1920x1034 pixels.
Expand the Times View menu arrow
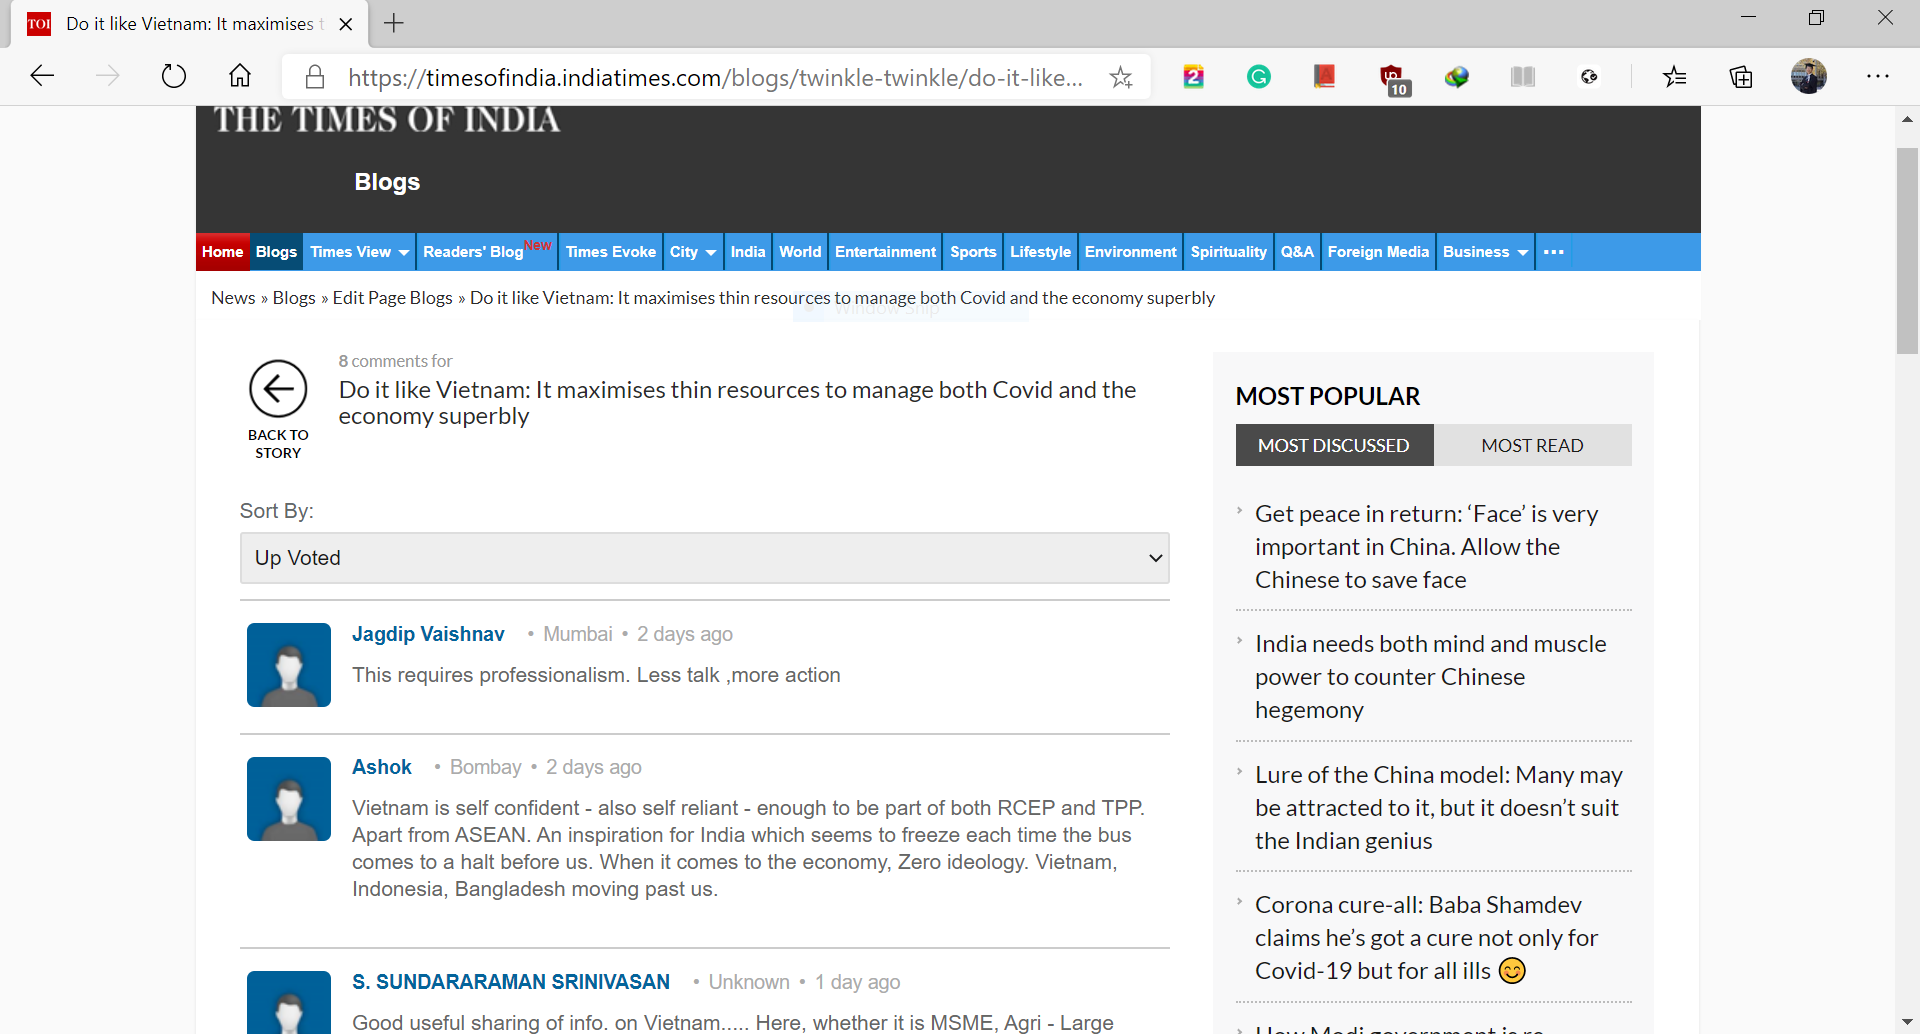[x=404, y=253]
